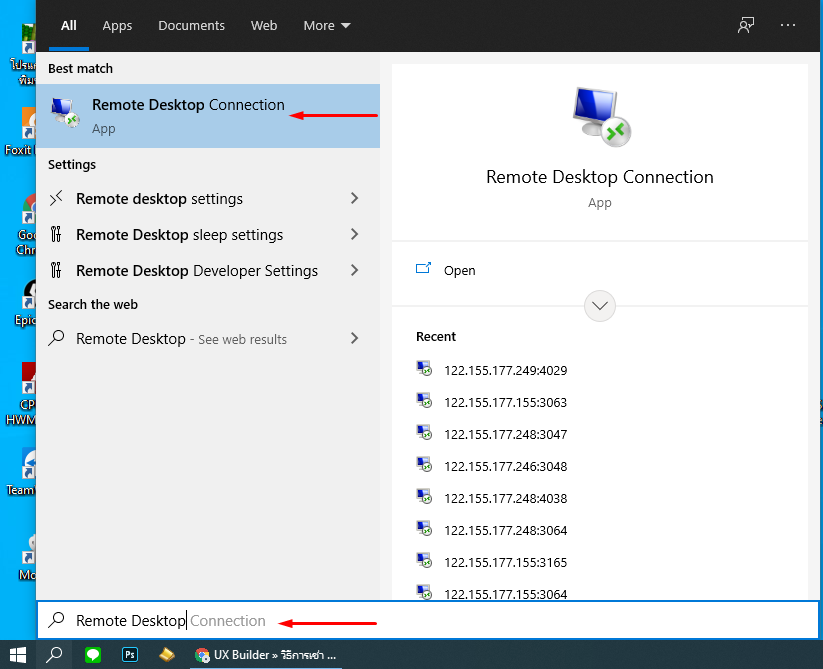The height and width of the screenshot is (669, 823).
Task: Expand Remote desktop settings chevron
Action: (x=355, y=198)
